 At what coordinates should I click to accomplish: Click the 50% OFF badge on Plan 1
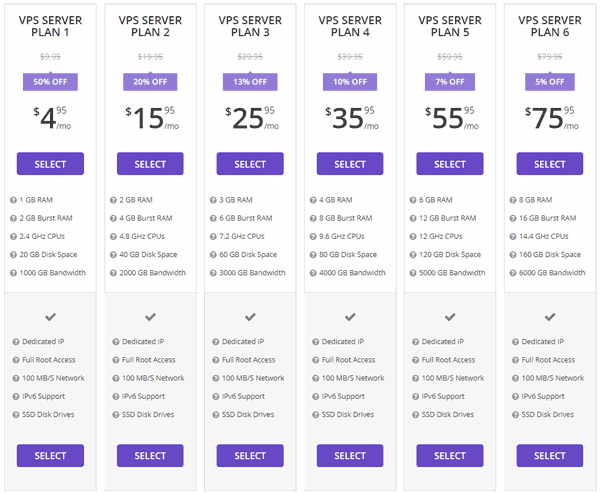(50, 82)
